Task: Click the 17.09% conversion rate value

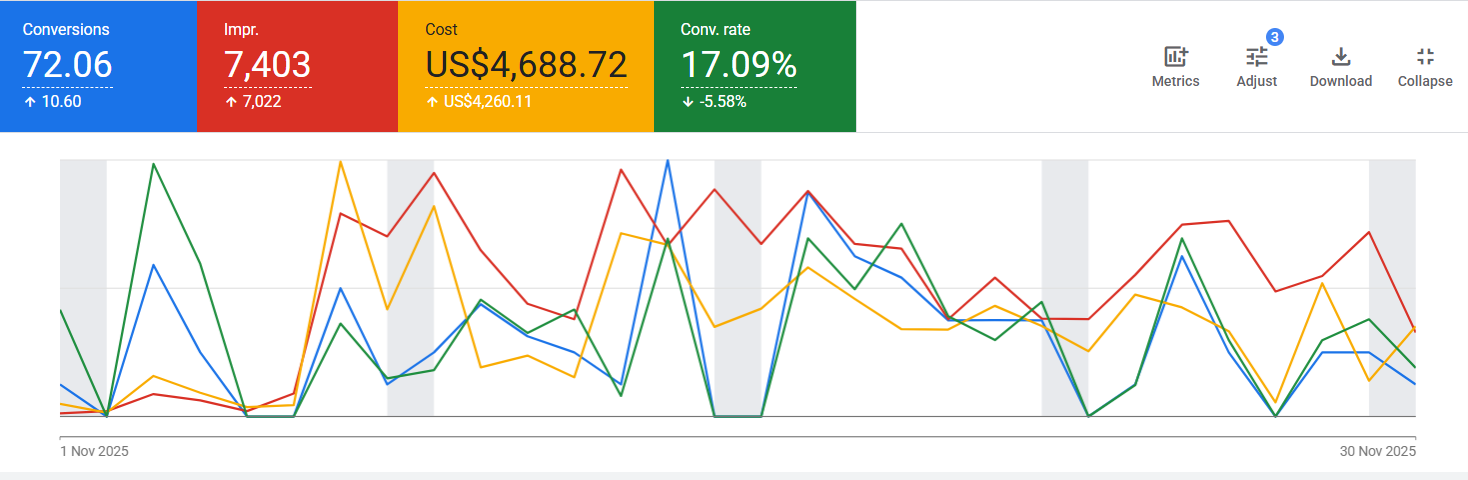Action: pyautogui.click(x=739, y=65)
